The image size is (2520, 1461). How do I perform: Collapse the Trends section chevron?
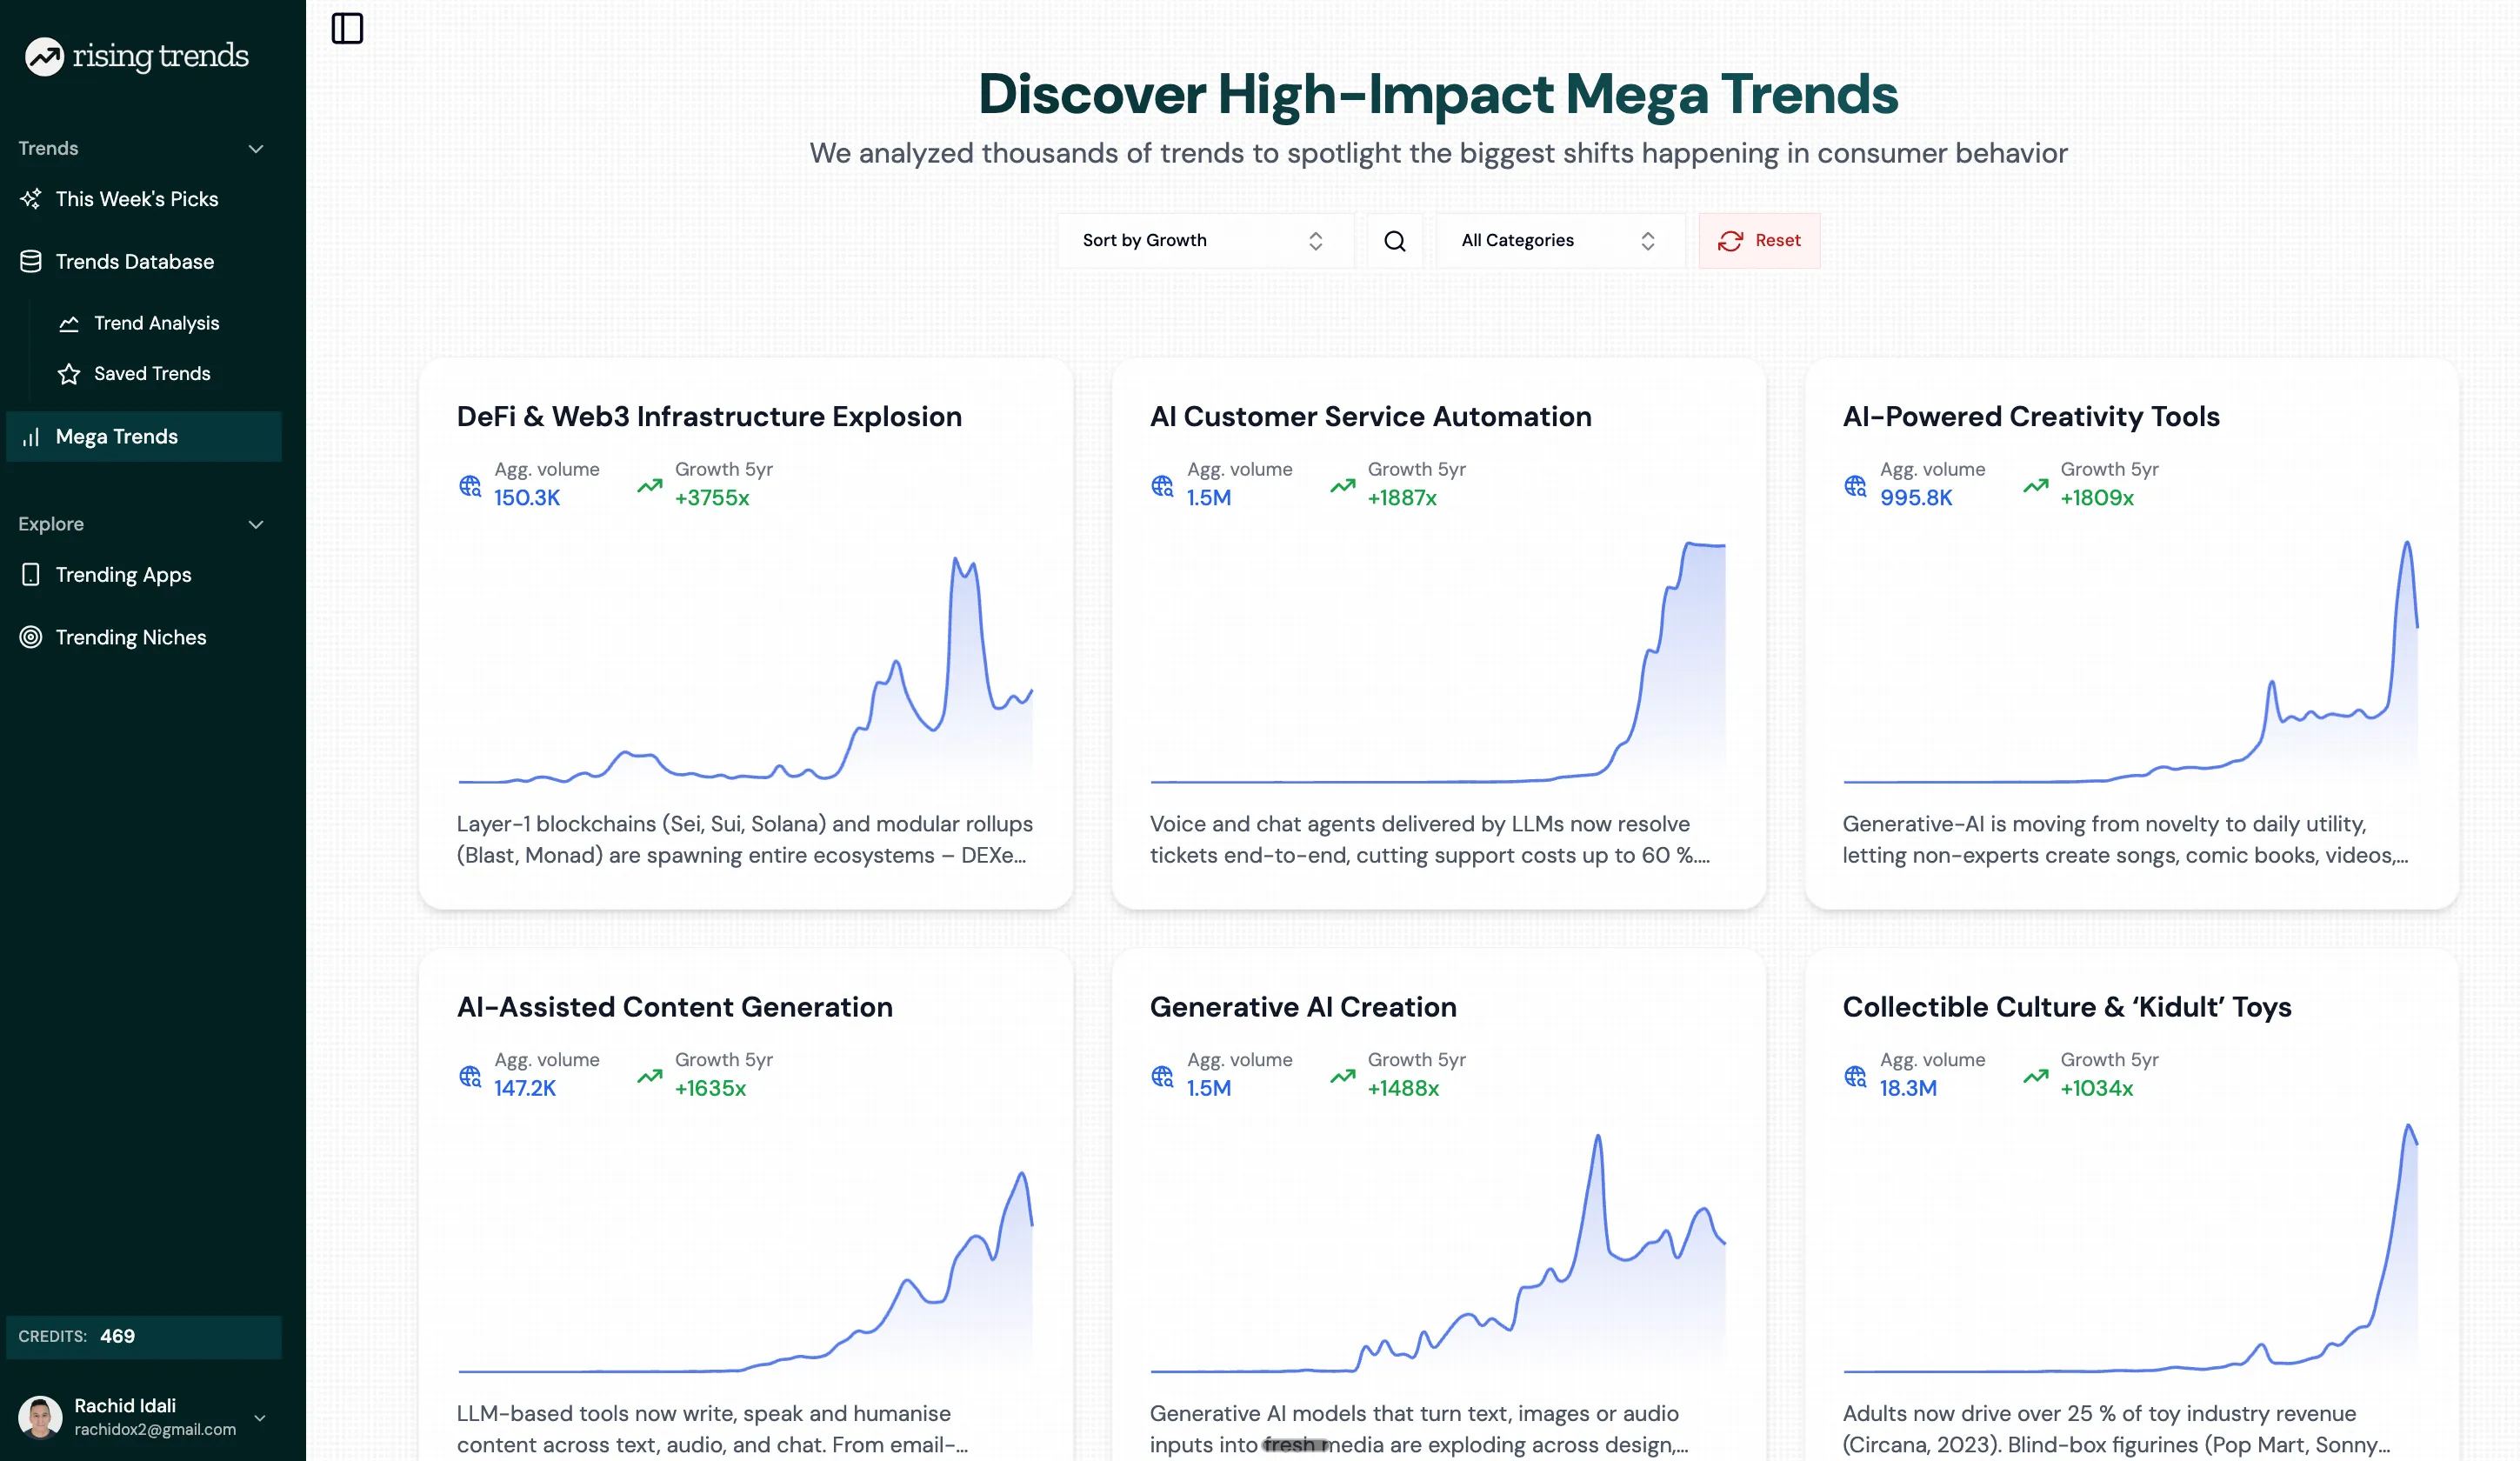pyautogui.click(x=256, y=148)
